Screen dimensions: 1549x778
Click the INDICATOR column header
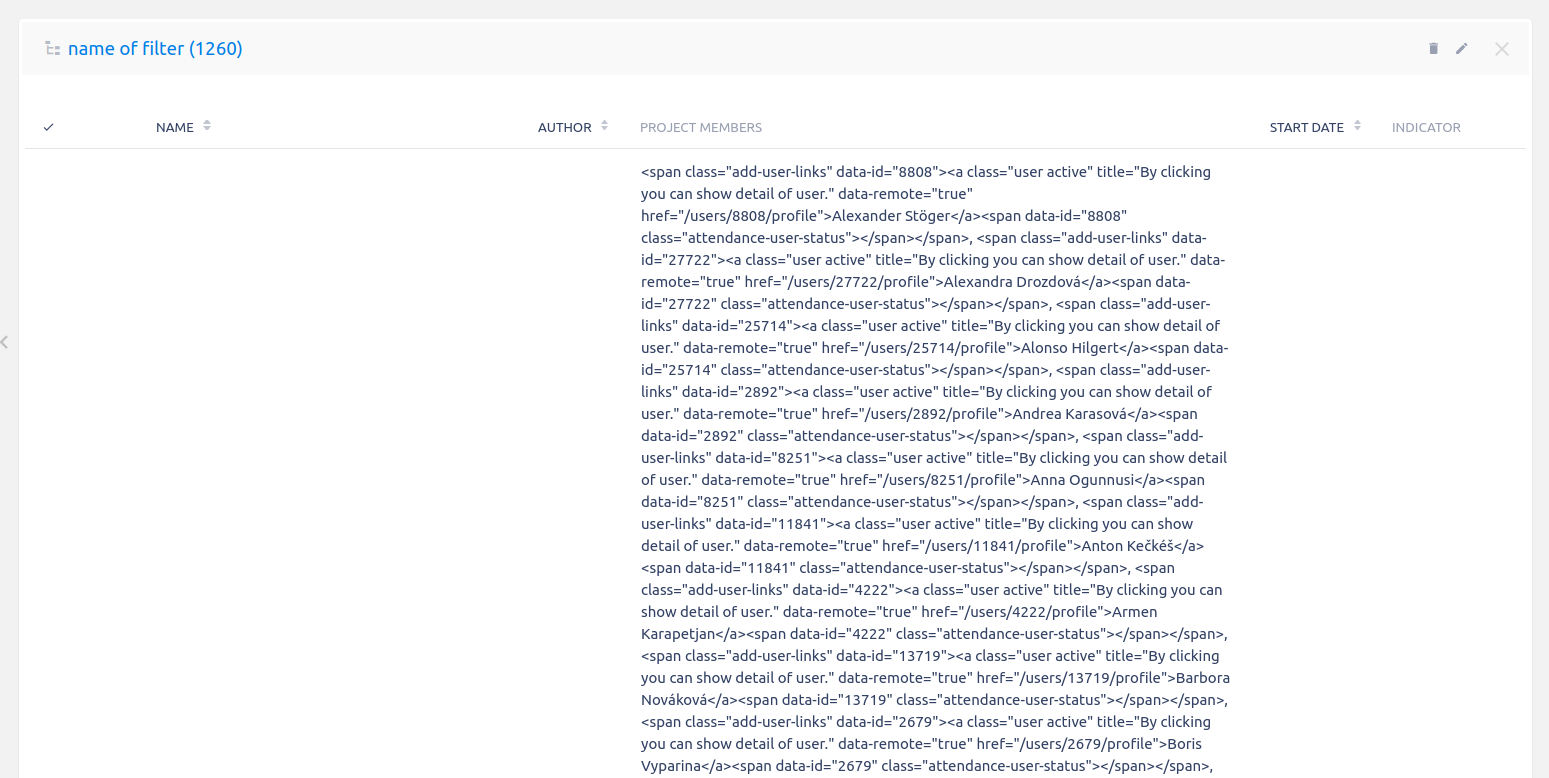pyautogui.click(x=1426, y=127)
